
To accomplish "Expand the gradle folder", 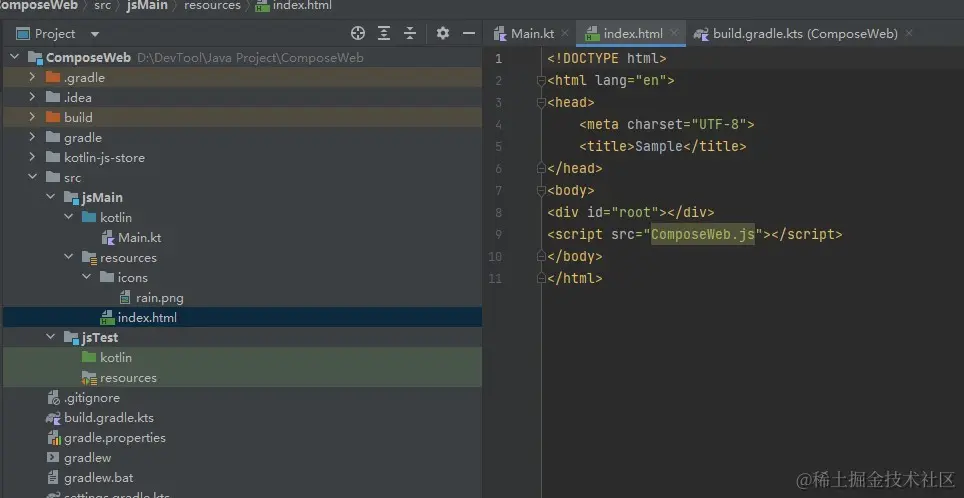I will (32, 137).
